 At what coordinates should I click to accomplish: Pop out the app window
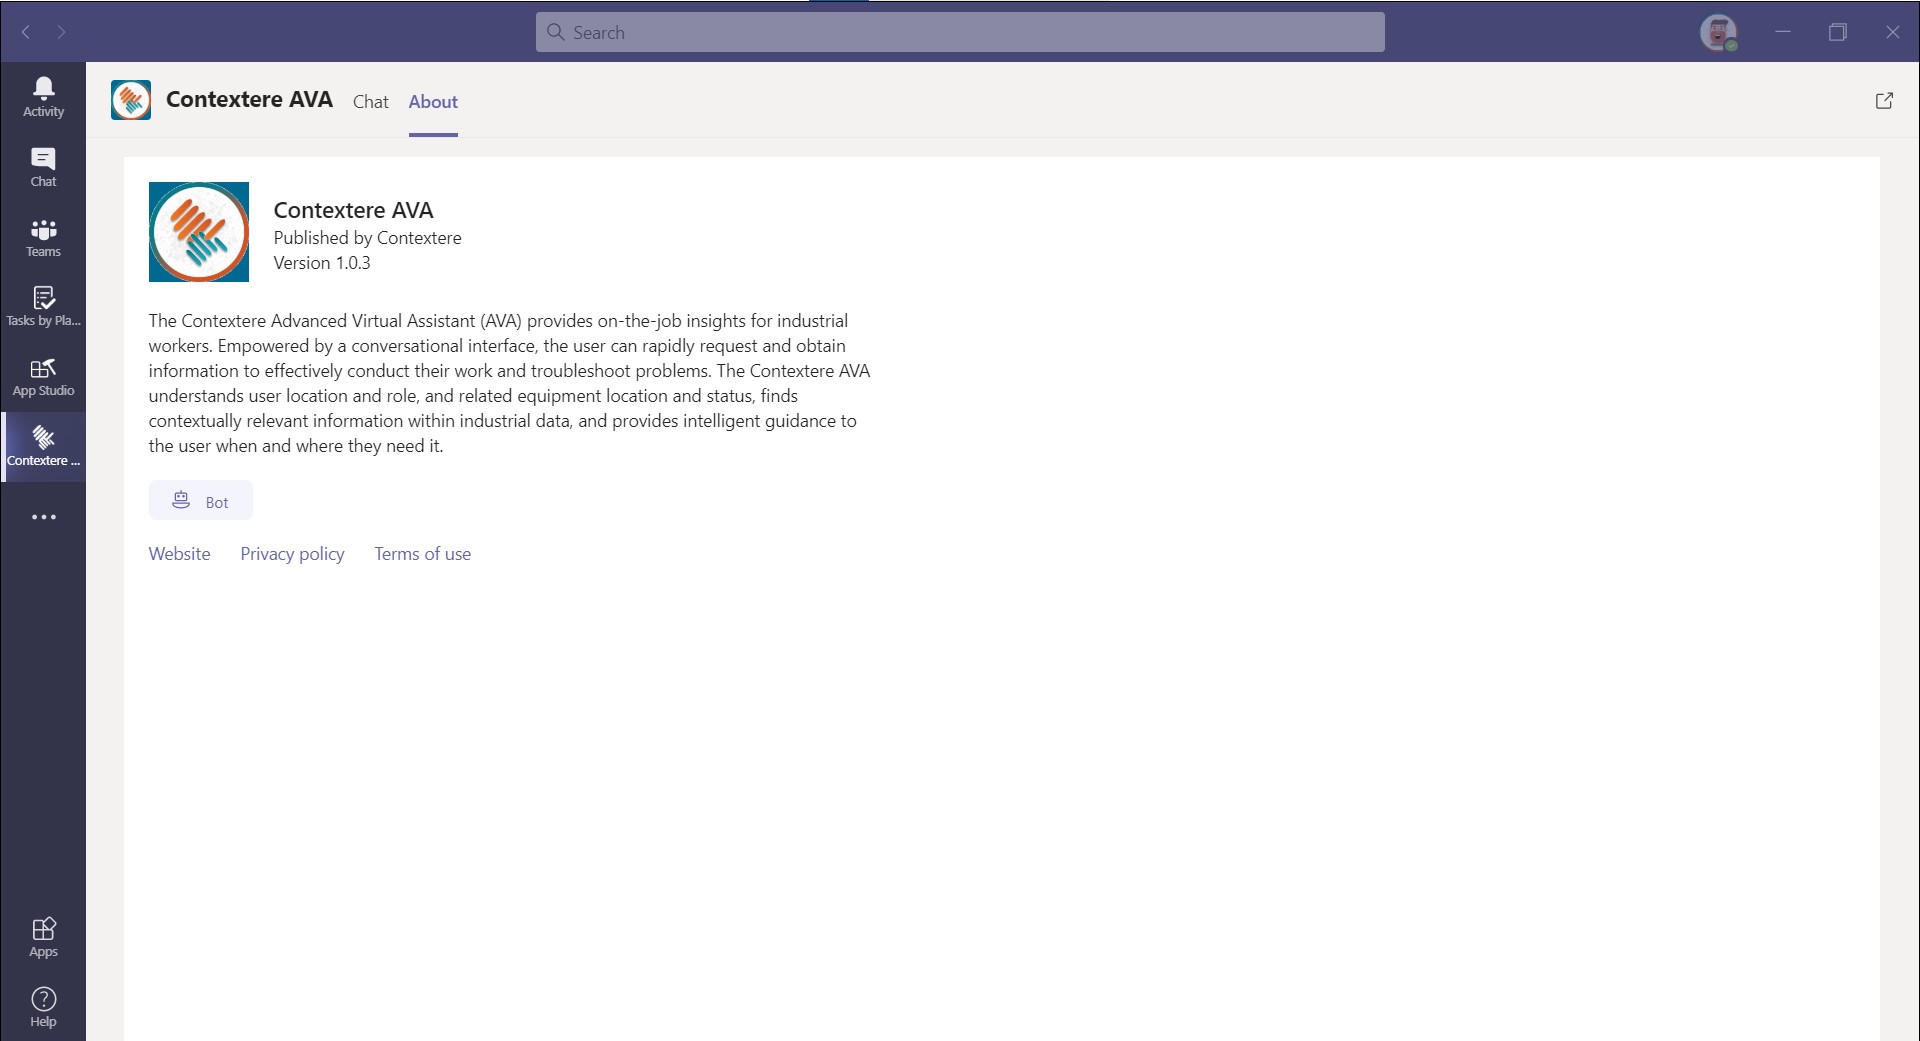pyautogui.click(x=1884, y=100)
